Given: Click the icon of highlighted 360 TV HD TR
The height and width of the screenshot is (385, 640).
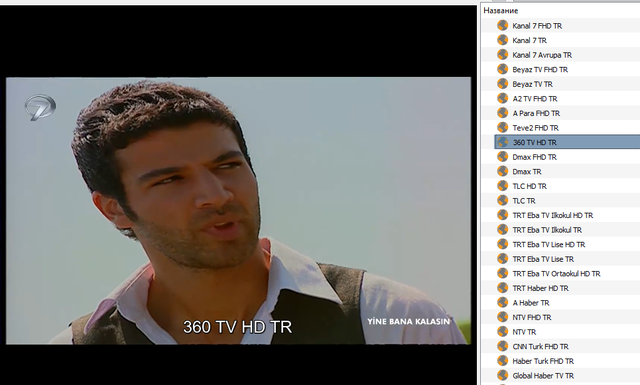Looking at the screenshot, I should [502, 142].
